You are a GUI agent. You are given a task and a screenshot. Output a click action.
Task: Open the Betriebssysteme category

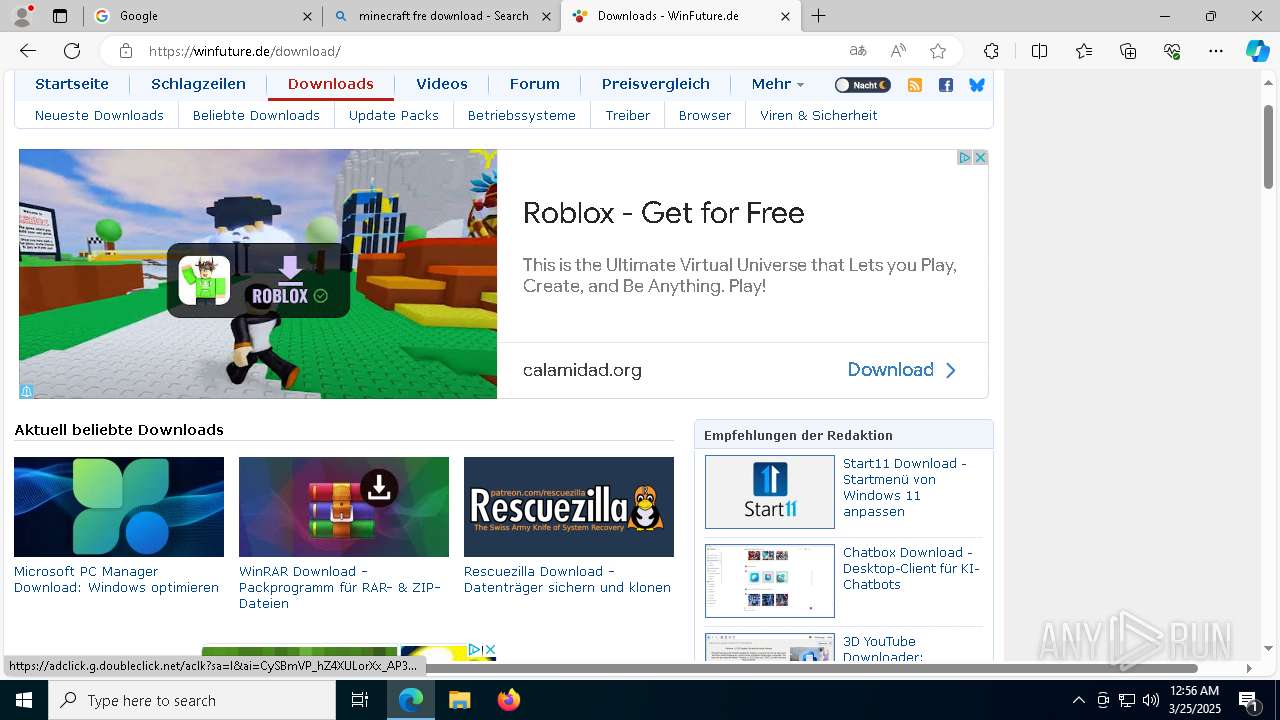click(x=522, y=115)
